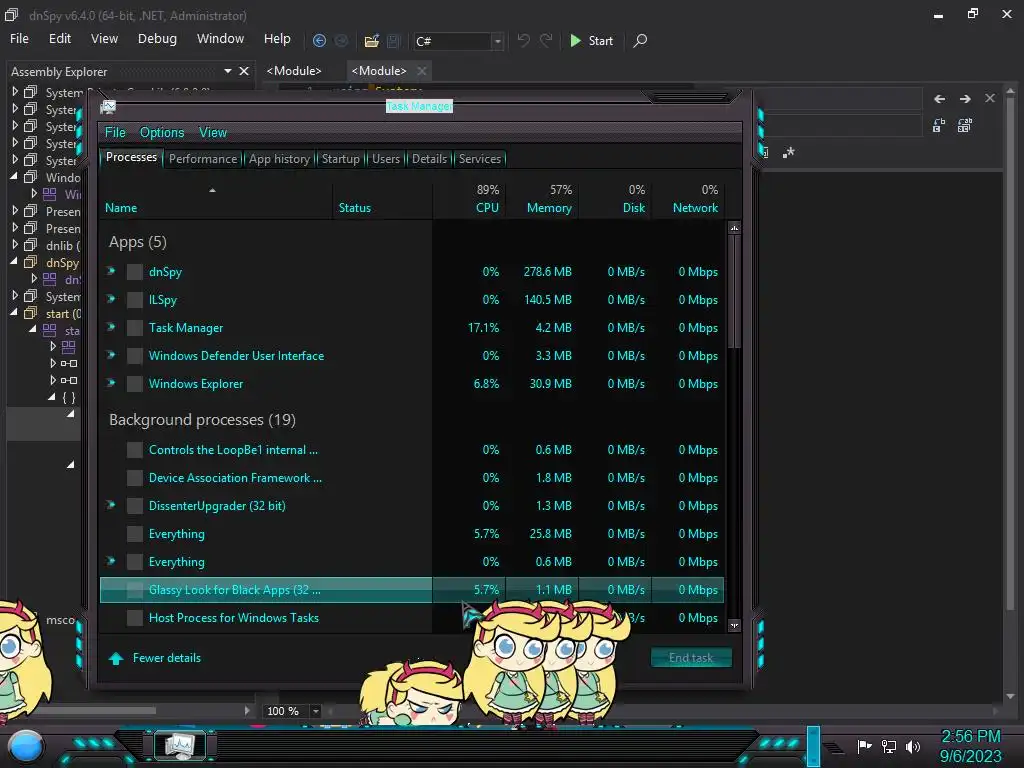Screen dimensions: 1024x768
Task: Click Windows Explorer process icon
Action: click(x=135, y=383)
